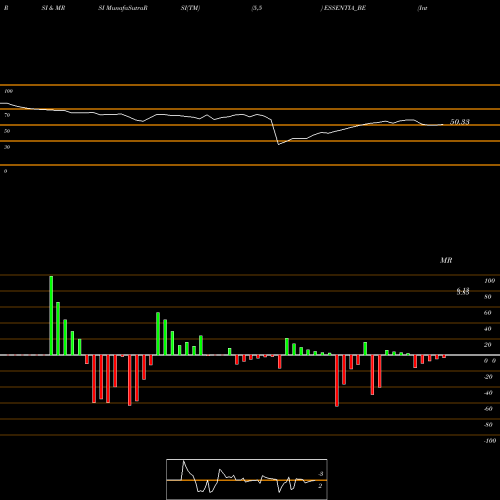Select the MR axis label 20
The height and width of the screenshot is (500, 500).
488,345
